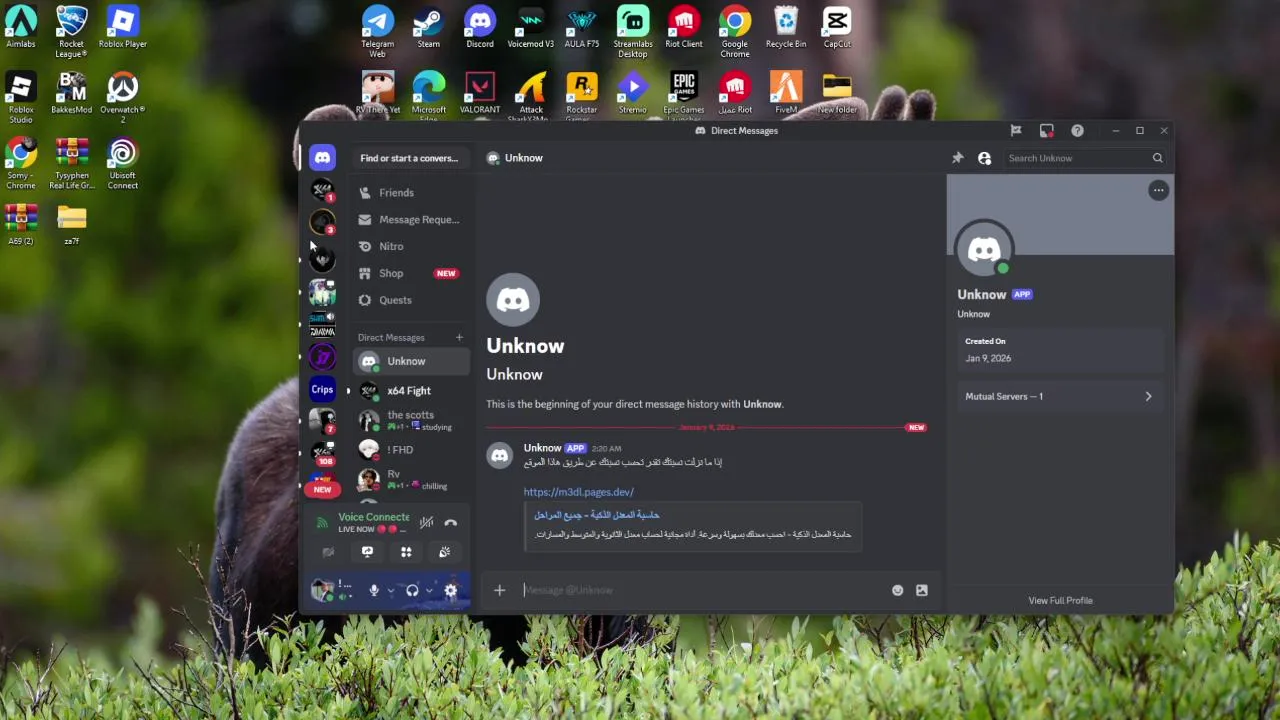Open Telegram Web desktop shortcut
1280x720 pixels.
pyautogui.click(x=378, y=28)
